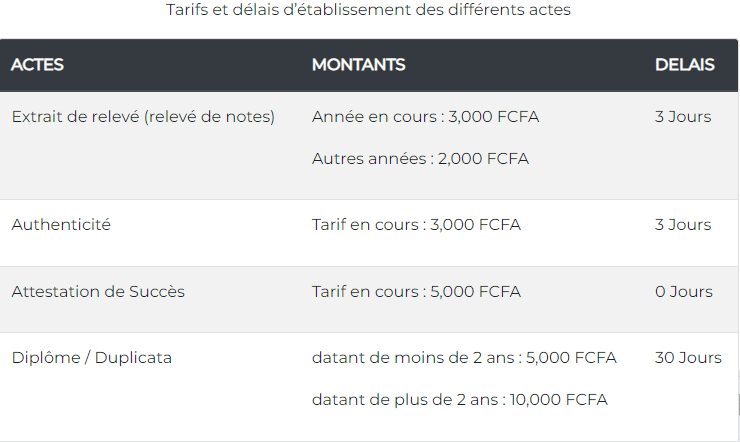740x442 pixels.
Task: Click the Tarif en cours 3,000 FCFA amount
Action: [x=416, y=225]
